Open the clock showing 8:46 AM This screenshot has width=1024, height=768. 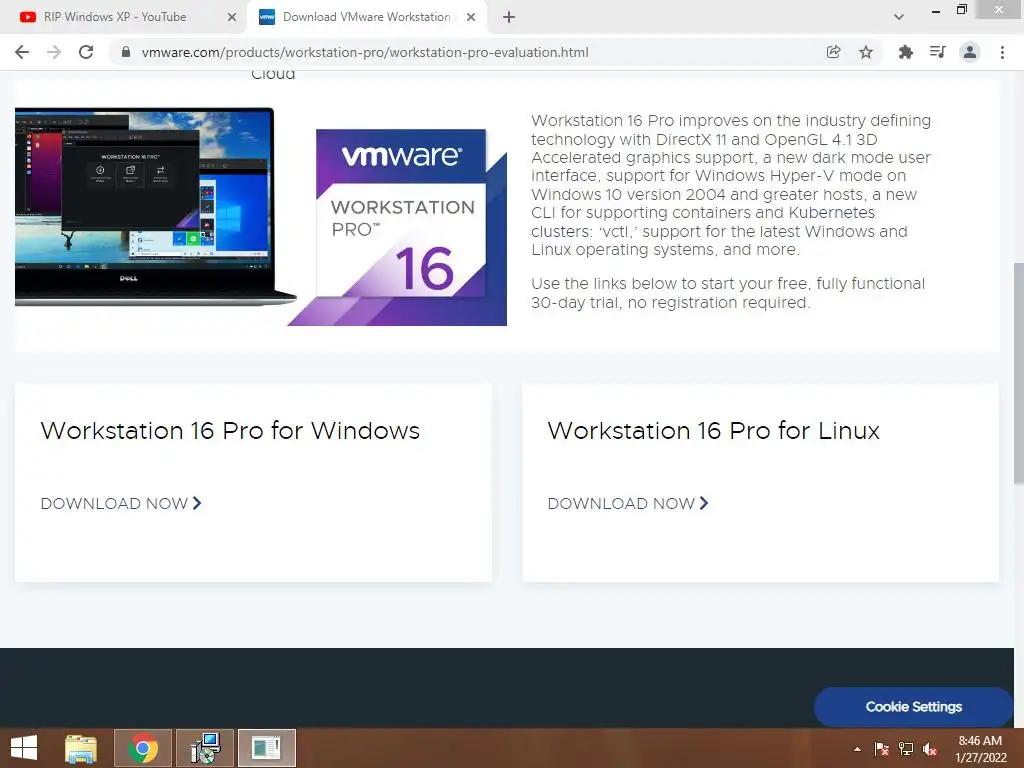coord(980,749)
